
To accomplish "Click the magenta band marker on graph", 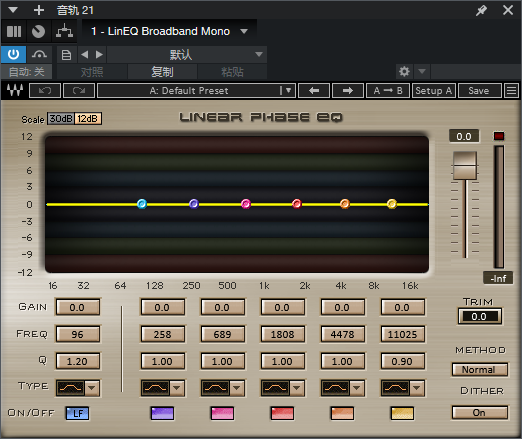I will (246, 204).
